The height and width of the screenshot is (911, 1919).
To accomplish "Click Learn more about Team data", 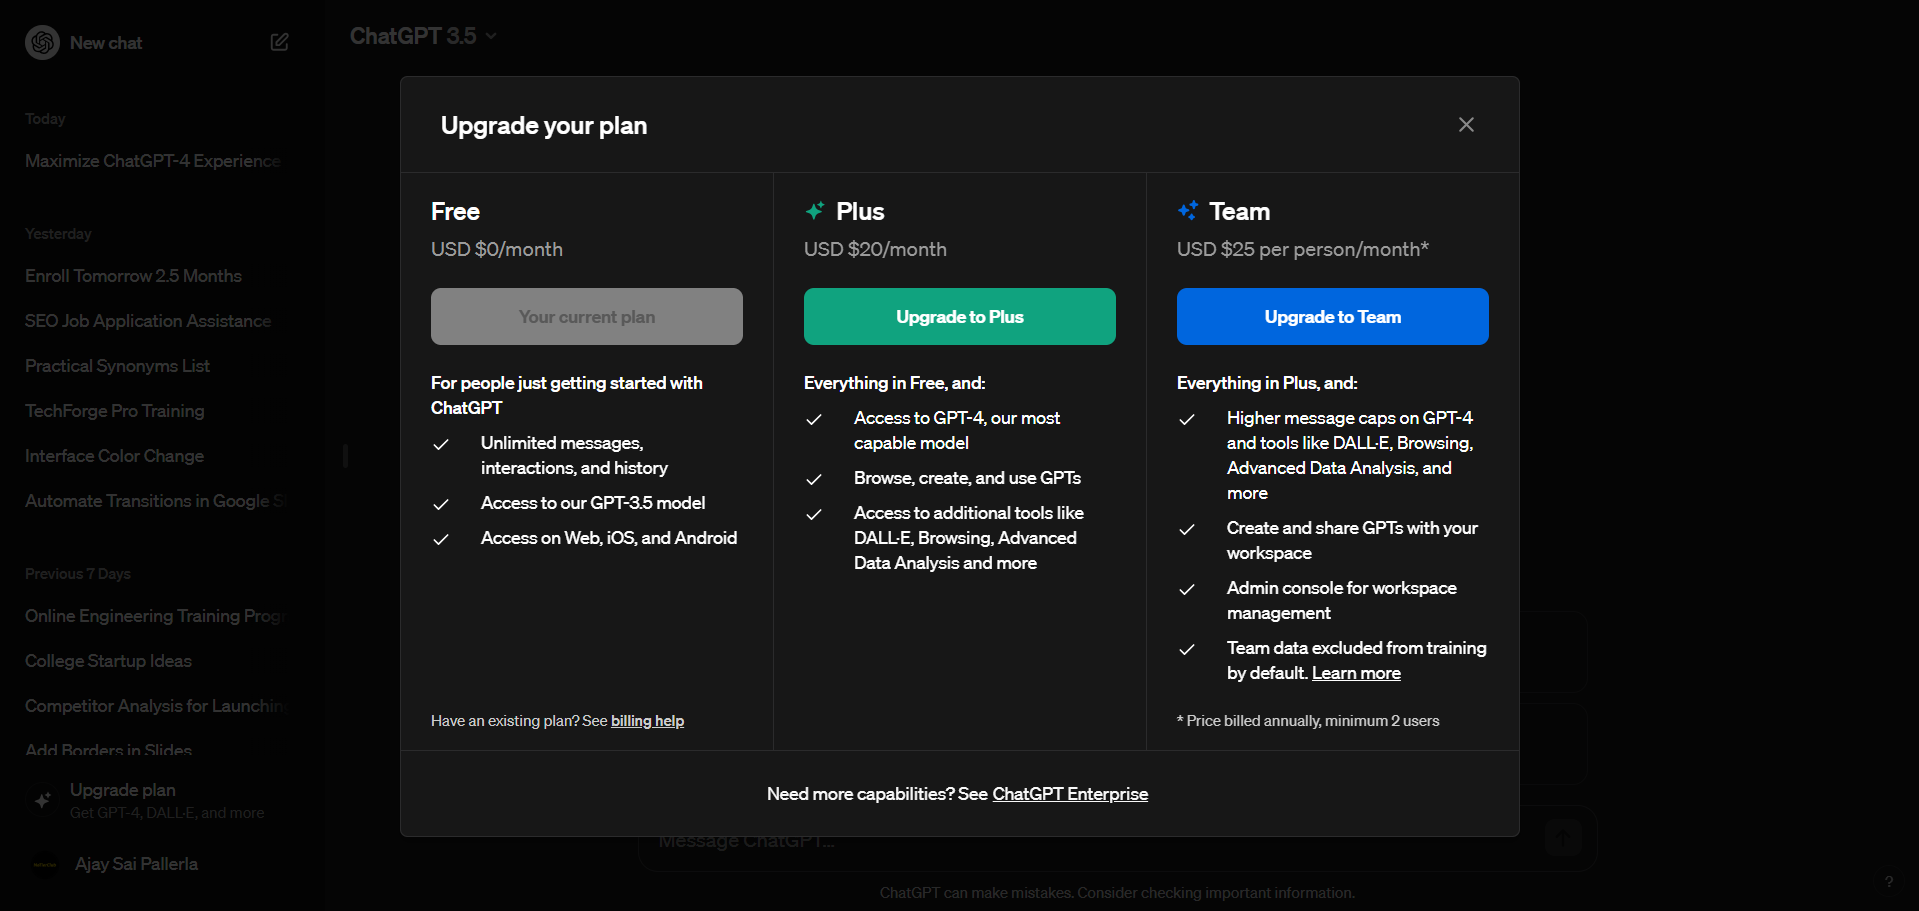I will coord(1356,674).
